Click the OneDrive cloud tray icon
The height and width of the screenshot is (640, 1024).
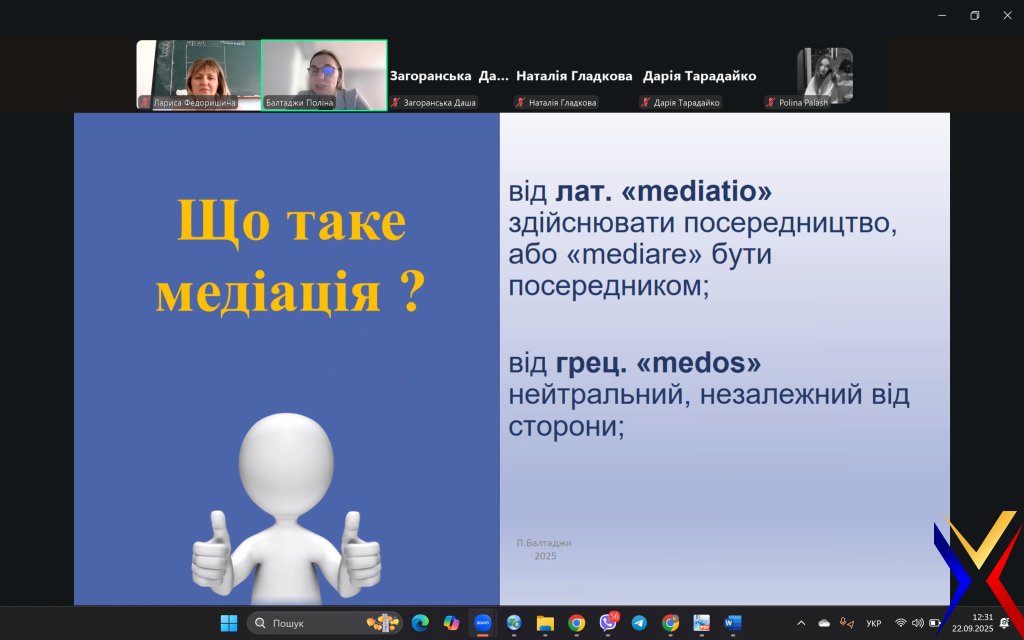click(x=824, y=623)
